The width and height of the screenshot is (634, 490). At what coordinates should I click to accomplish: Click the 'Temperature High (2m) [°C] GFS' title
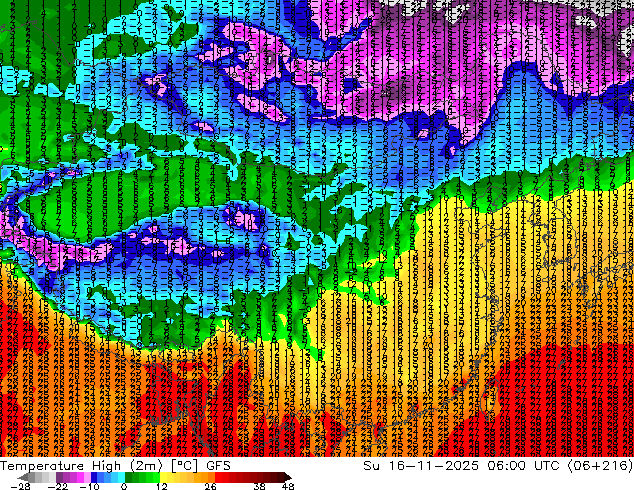[115, 466]
